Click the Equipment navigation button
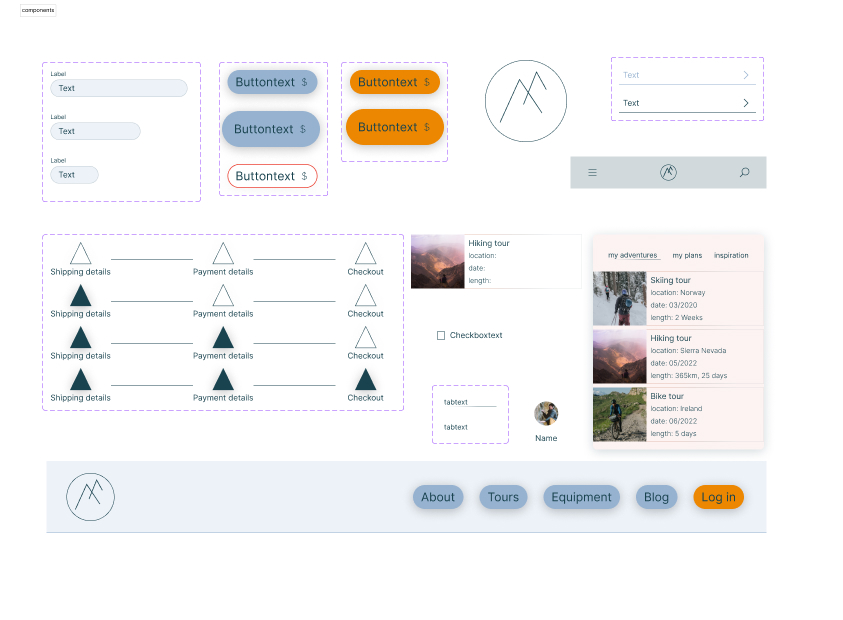This screenshot has height=620, width=843. [581, 497]
